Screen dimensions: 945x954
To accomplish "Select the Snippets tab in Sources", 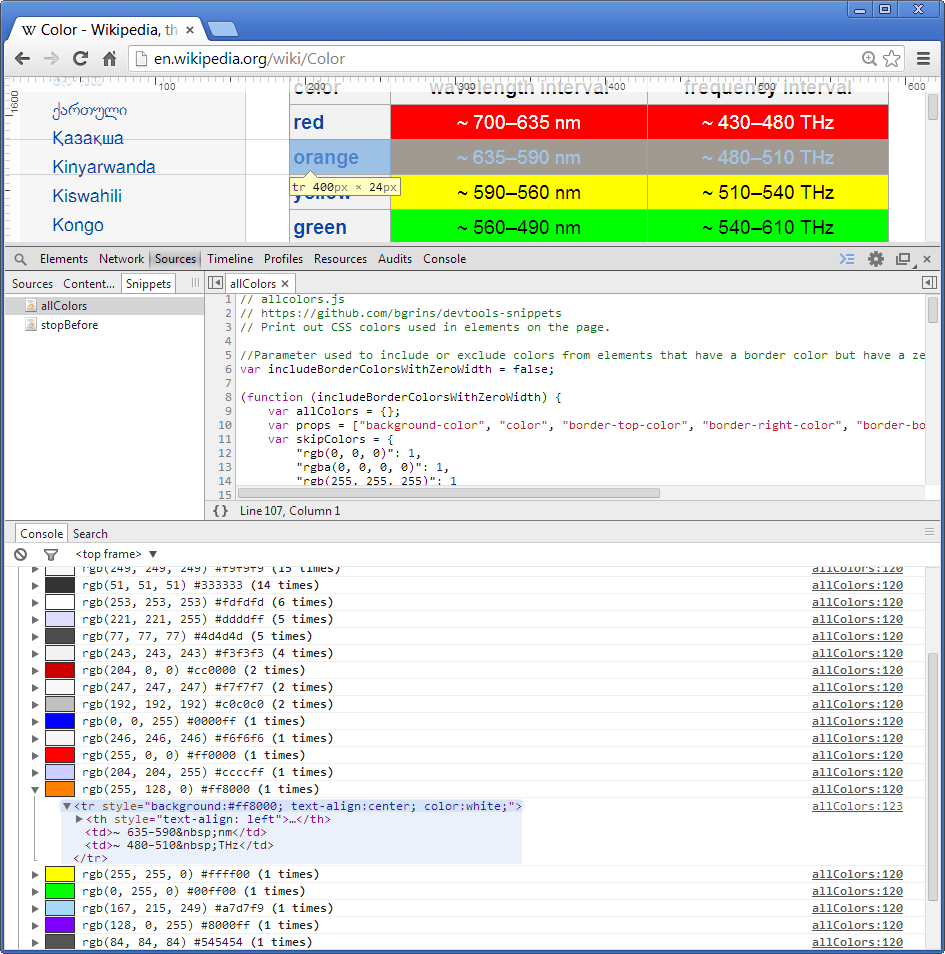I will tap(148, 283).
